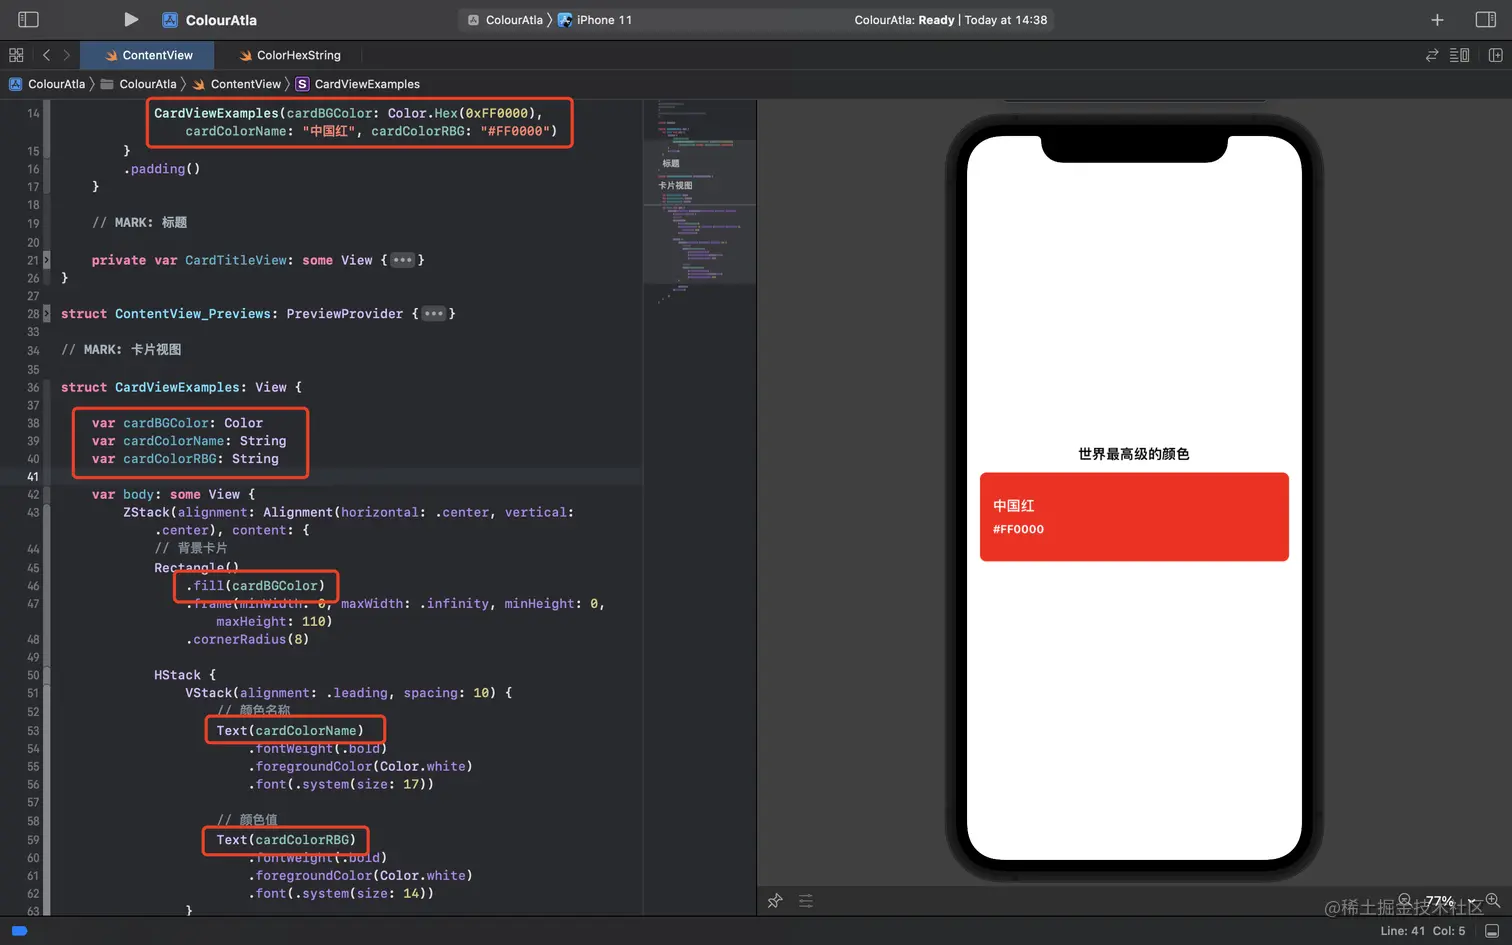Image resolution: width=1512 pixels, height=945 pixels.
Task: Open the CardViewExamples symbol breadcrumb
Action: 358,84
